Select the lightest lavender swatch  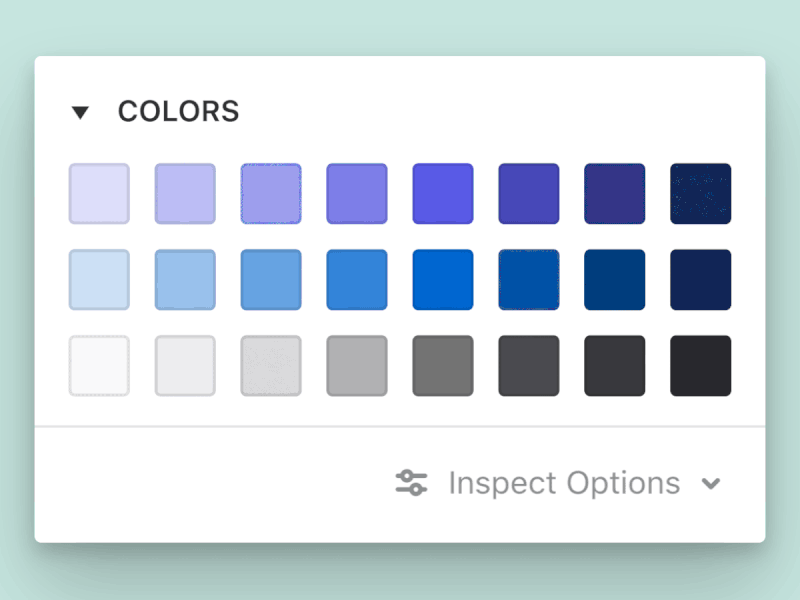(x=99, y=193)
